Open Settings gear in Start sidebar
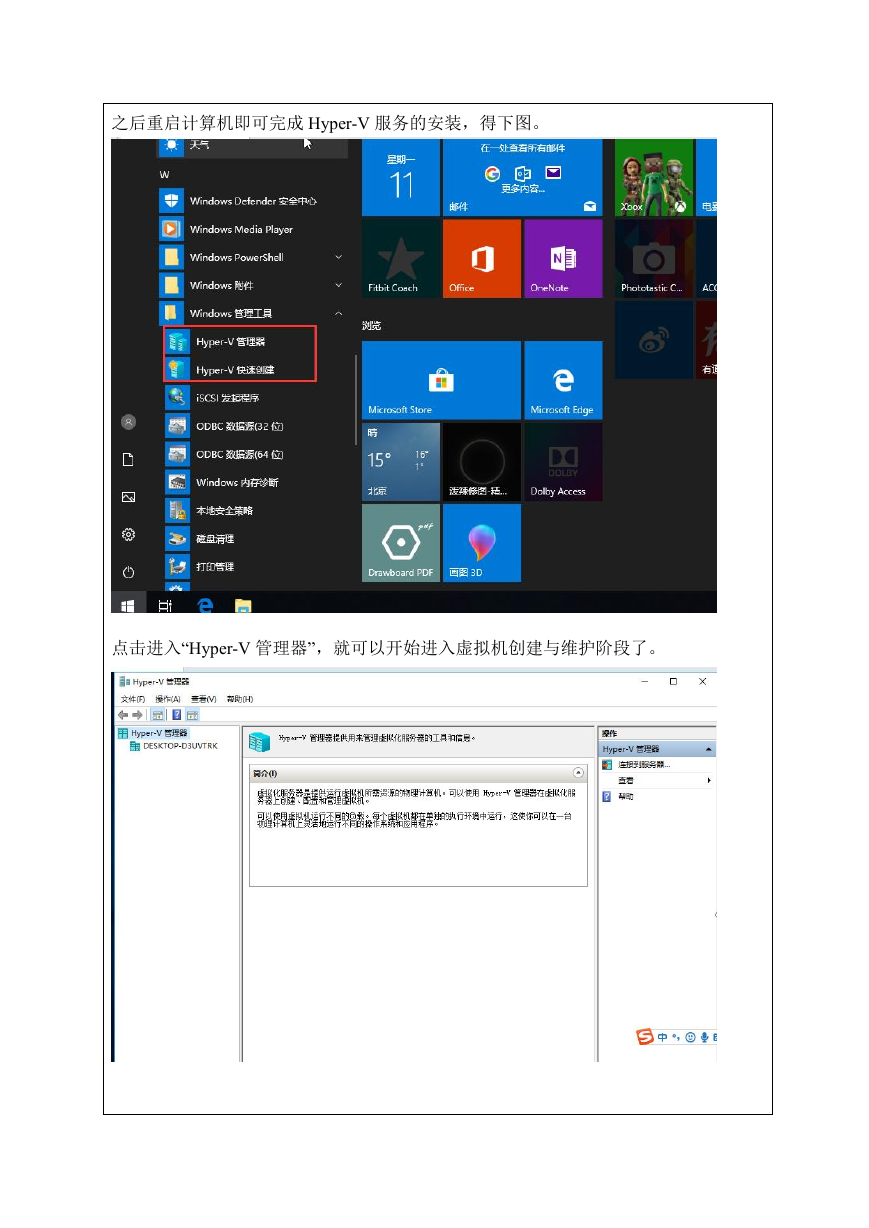The height and width of the screenshot is (1228, 869). (x=128, y=535)
